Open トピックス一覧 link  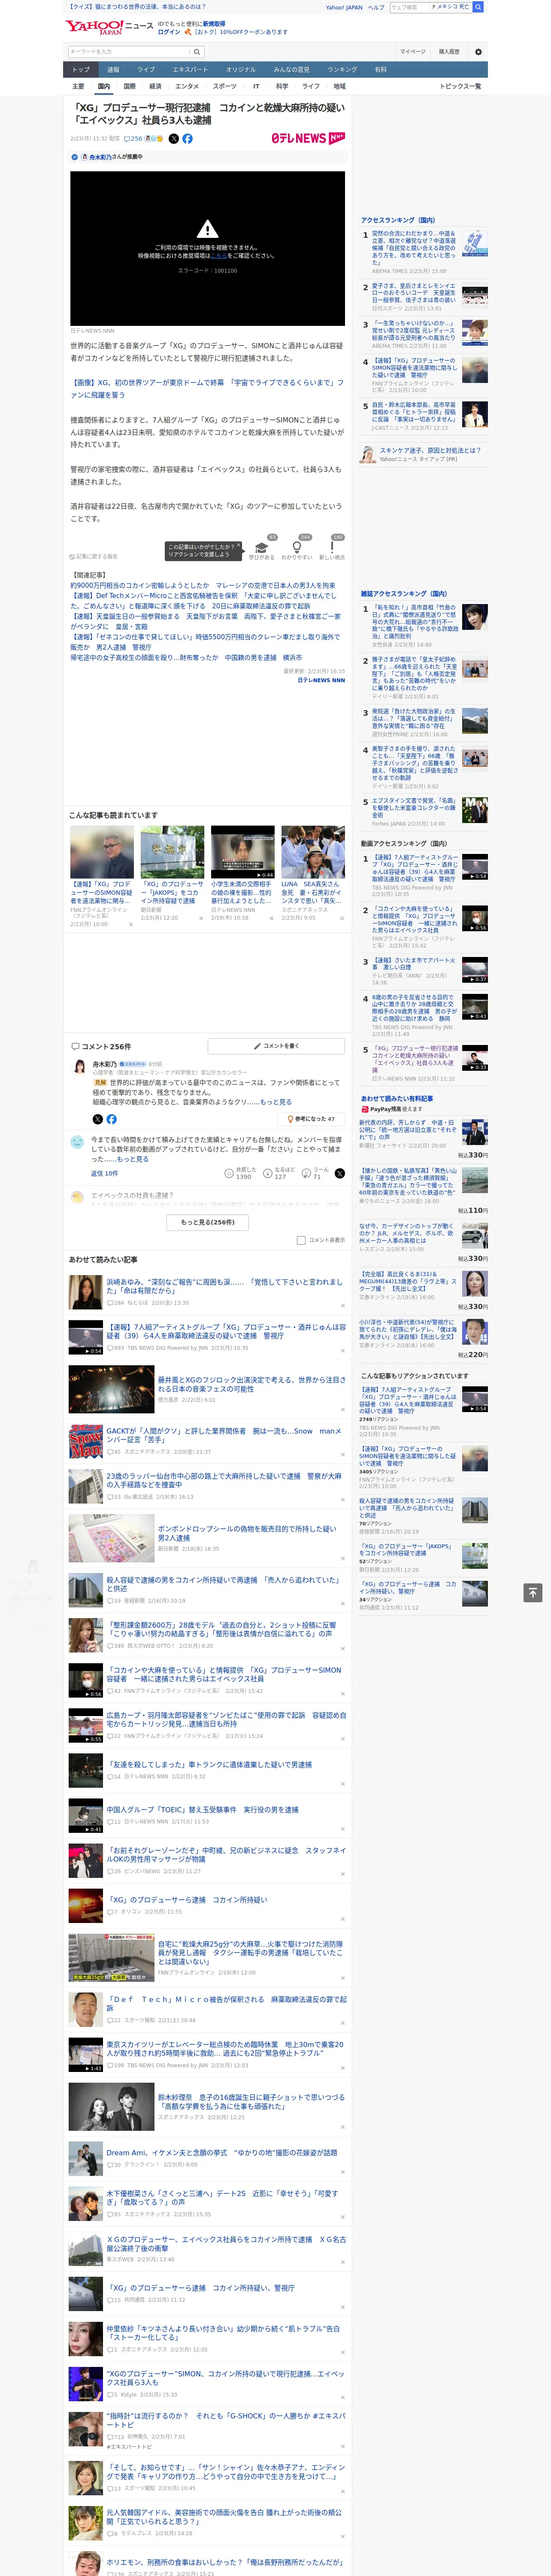[x=460, y=87]
